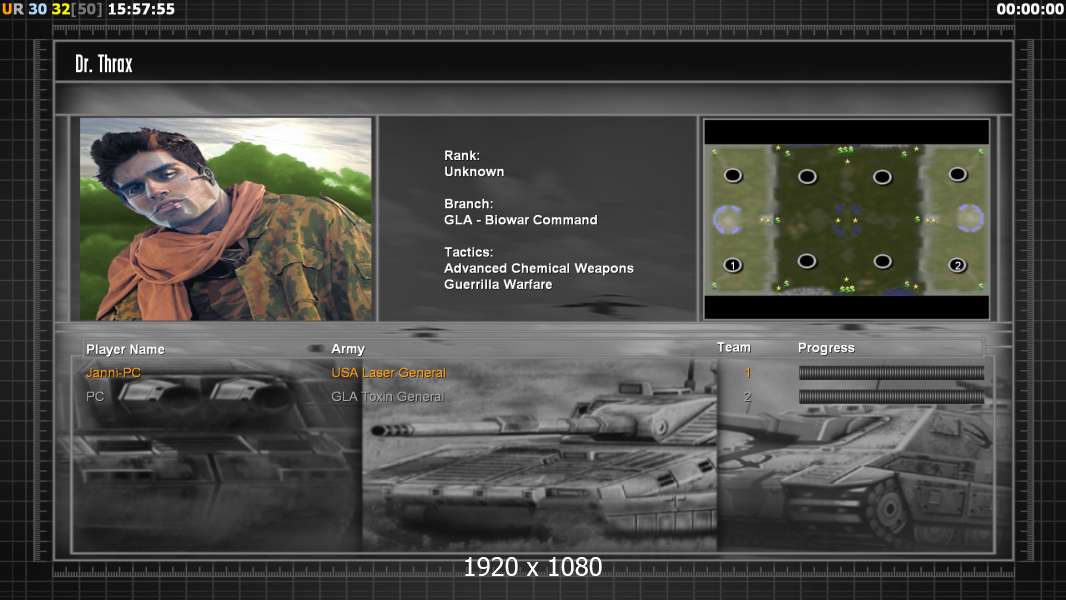Viewport: 1066px width, 600px height.
Task: Click 'GLA - Biowar Command' branch text
Action: coord(521,220)
